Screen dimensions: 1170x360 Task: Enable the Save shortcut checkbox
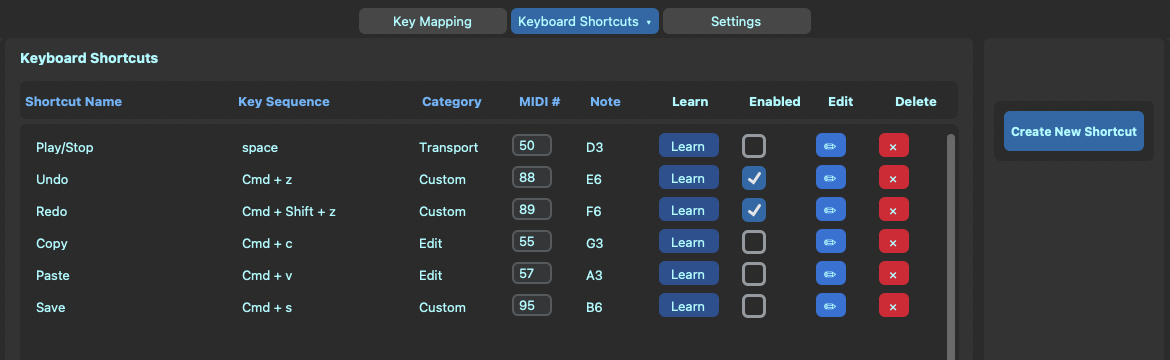(754, 306)
